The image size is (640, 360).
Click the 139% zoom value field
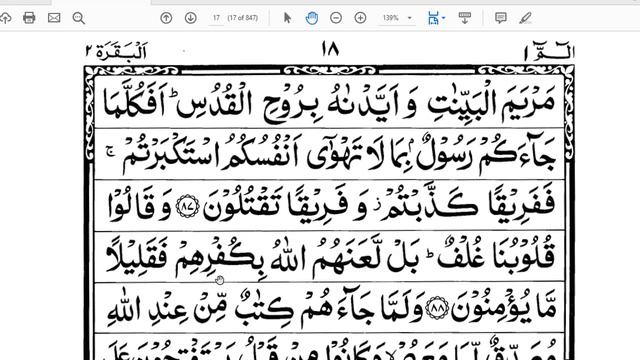point(391,18)
